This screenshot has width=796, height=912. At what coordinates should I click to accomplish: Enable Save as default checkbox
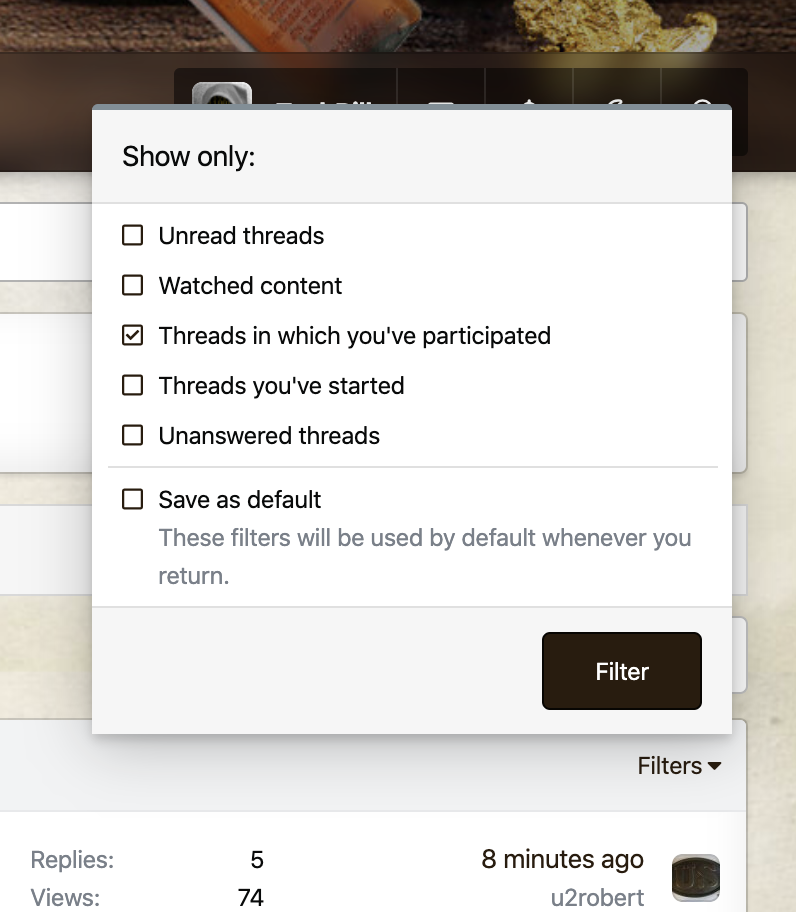pos(132,499)
